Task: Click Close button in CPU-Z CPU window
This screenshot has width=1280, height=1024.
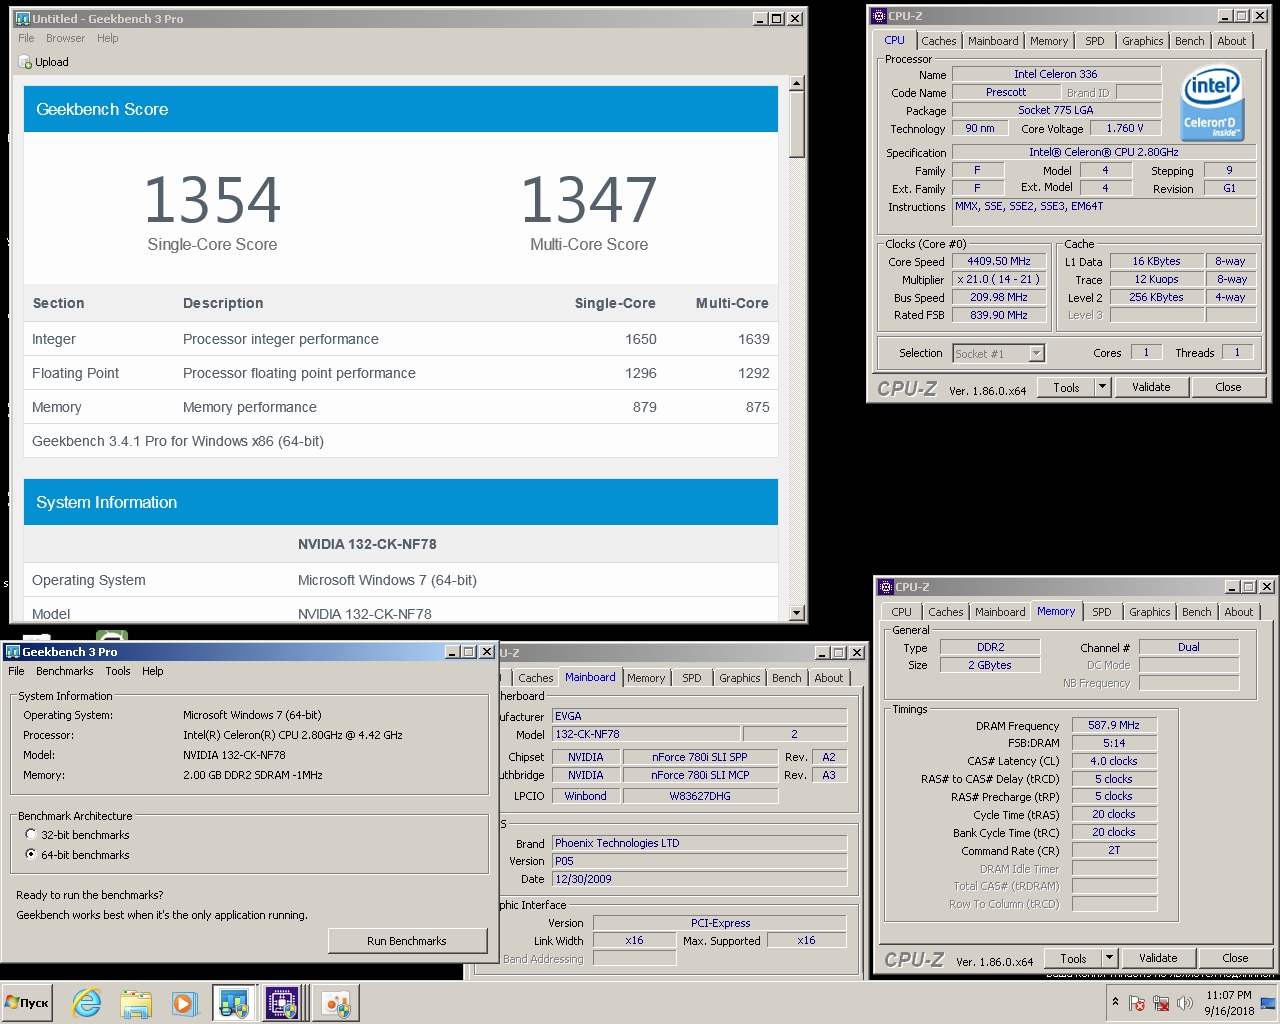Action: (x=1228, y=387)
